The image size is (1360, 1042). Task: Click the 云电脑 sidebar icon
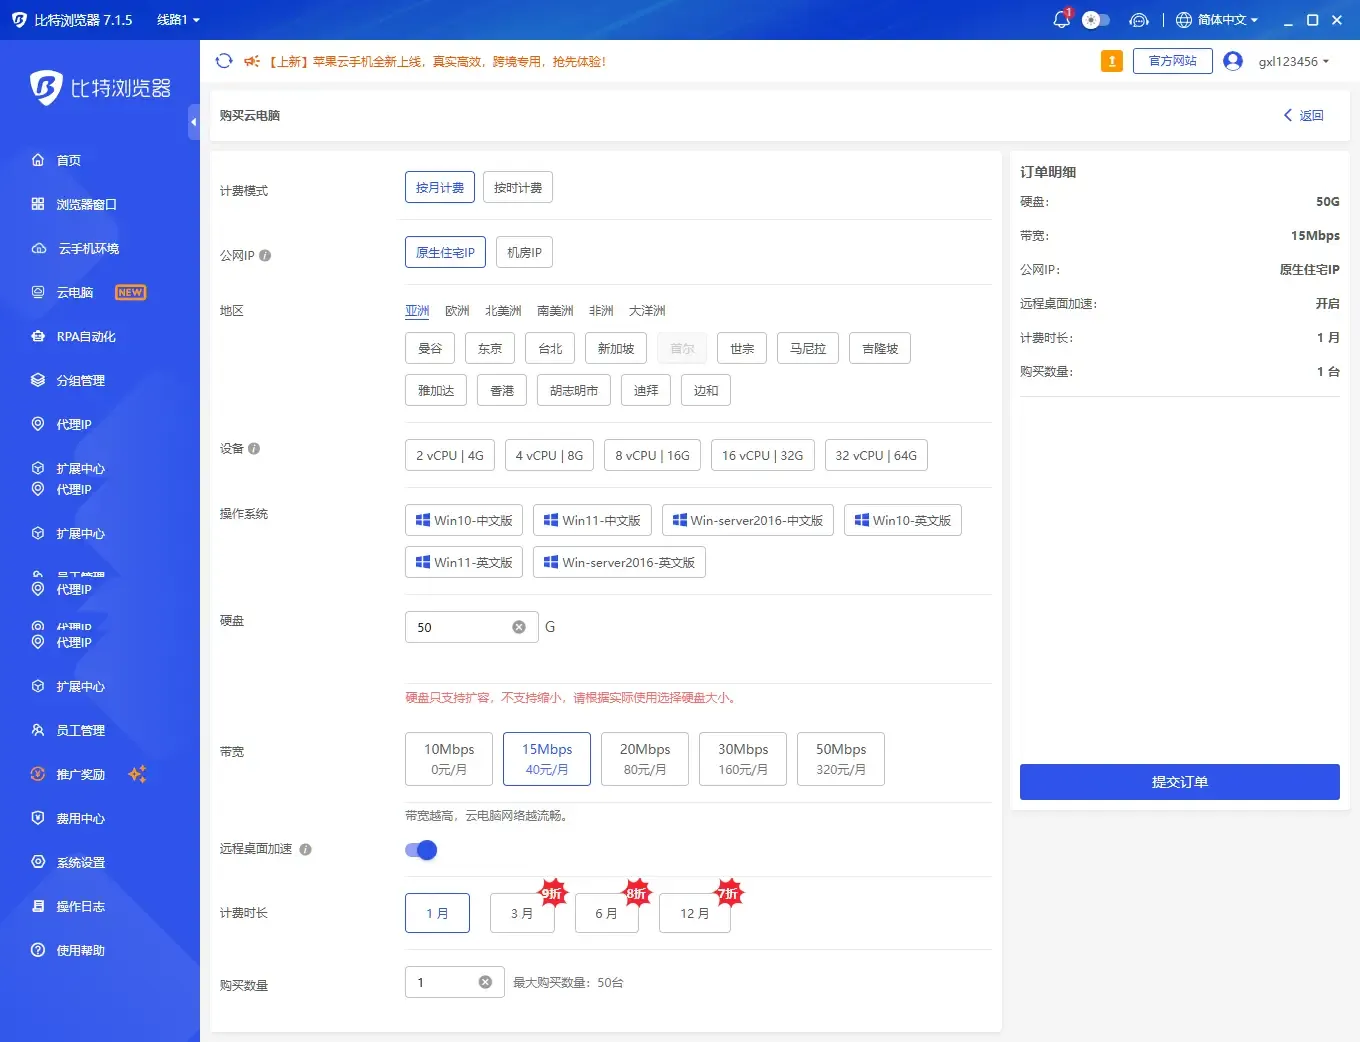[38, 292]
